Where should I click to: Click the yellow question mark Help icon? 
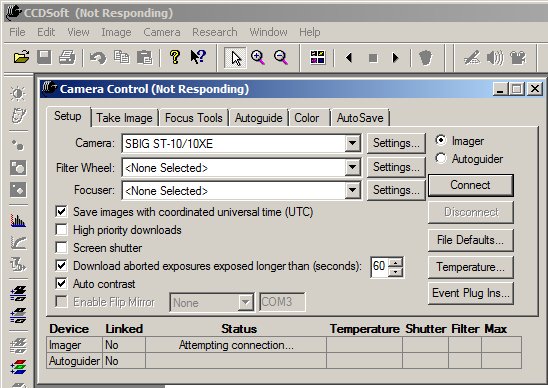tap(175, 57)
